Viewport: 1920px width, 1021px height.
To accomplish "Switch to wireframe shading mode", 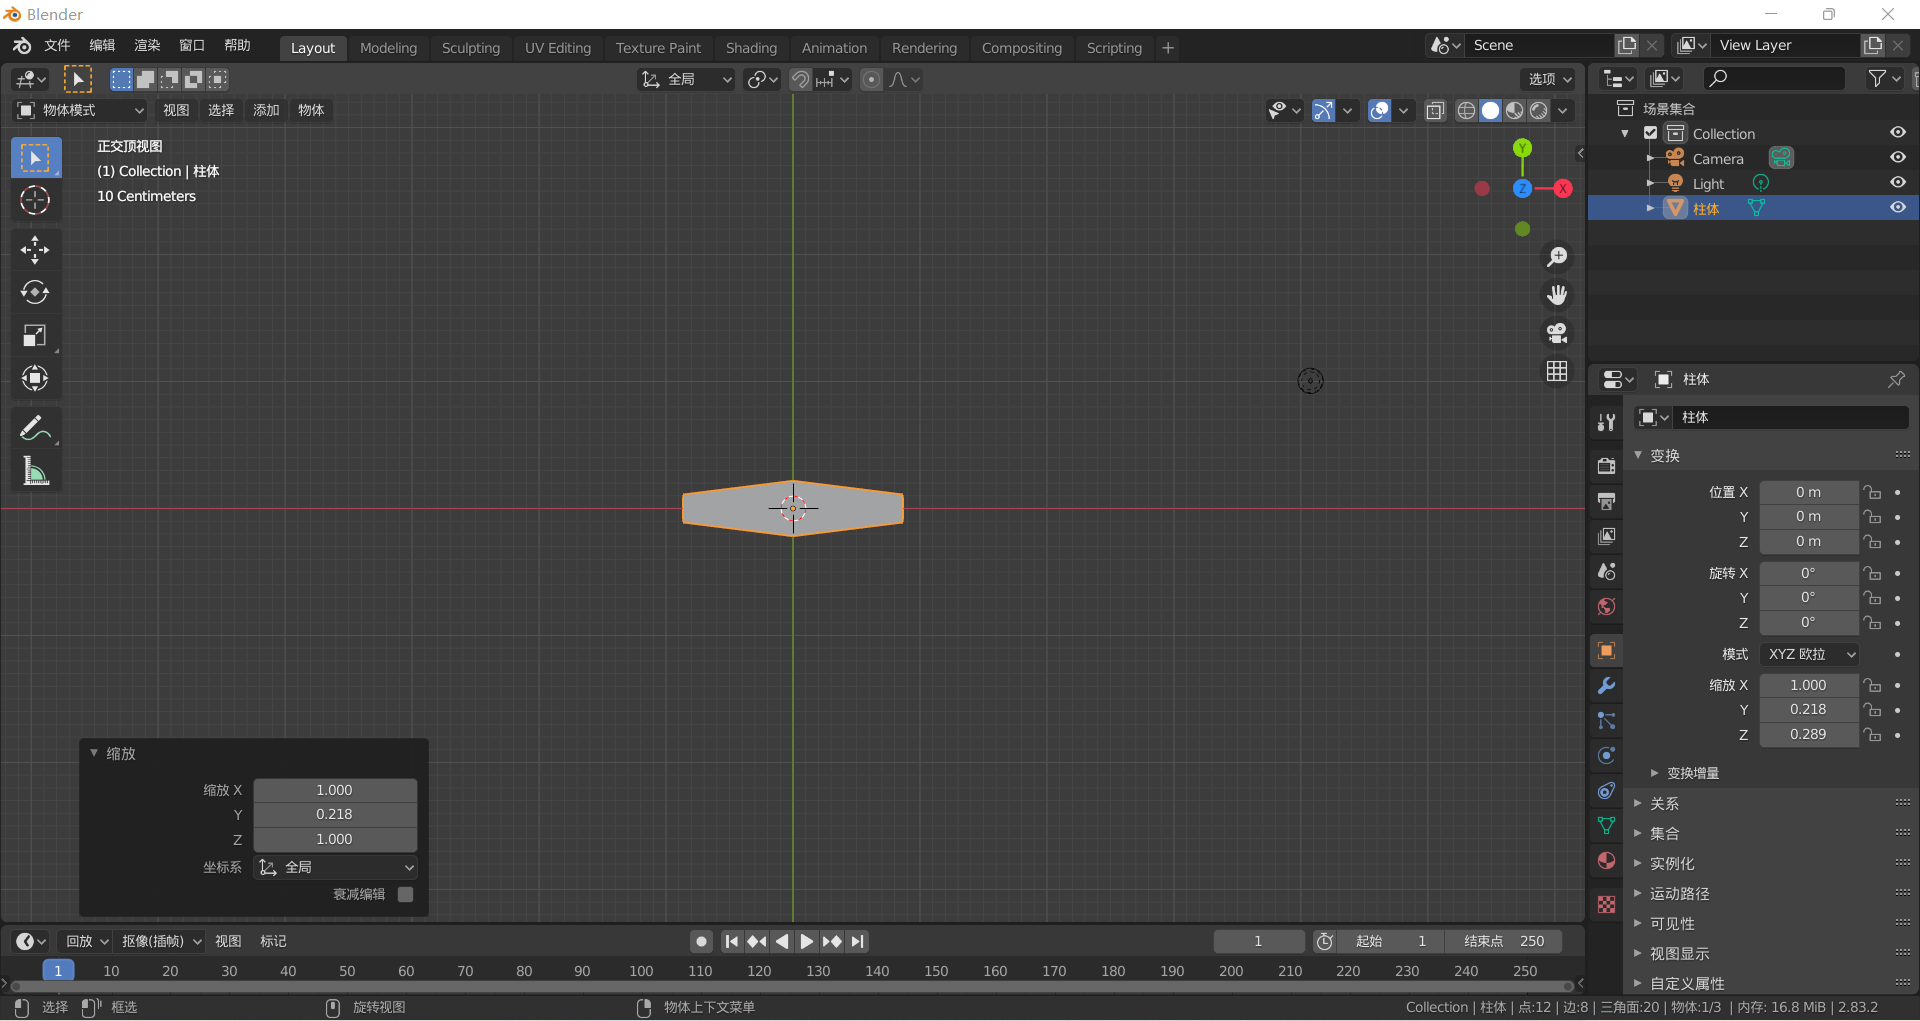I will (x=1466, y=110).
